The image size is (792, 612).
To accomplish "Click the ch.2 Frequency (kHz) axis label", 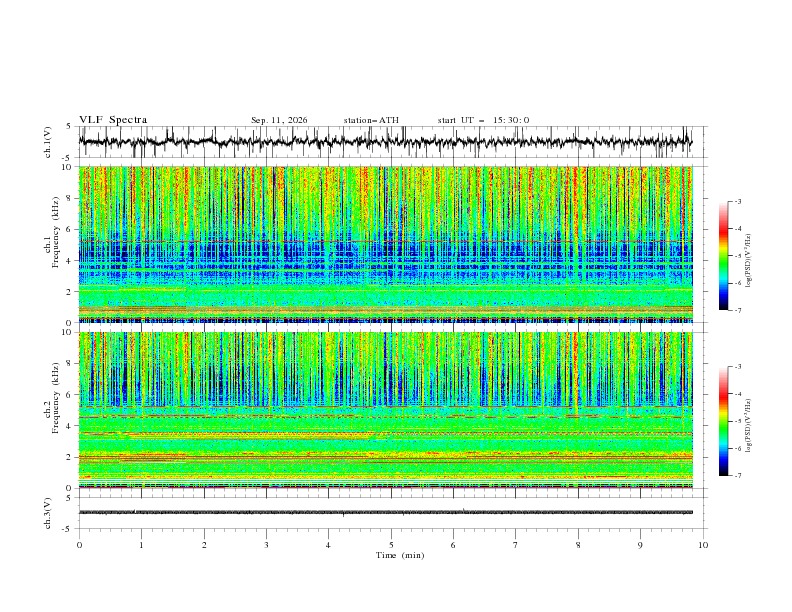I will pyautogui.click(x=51, y=398).
